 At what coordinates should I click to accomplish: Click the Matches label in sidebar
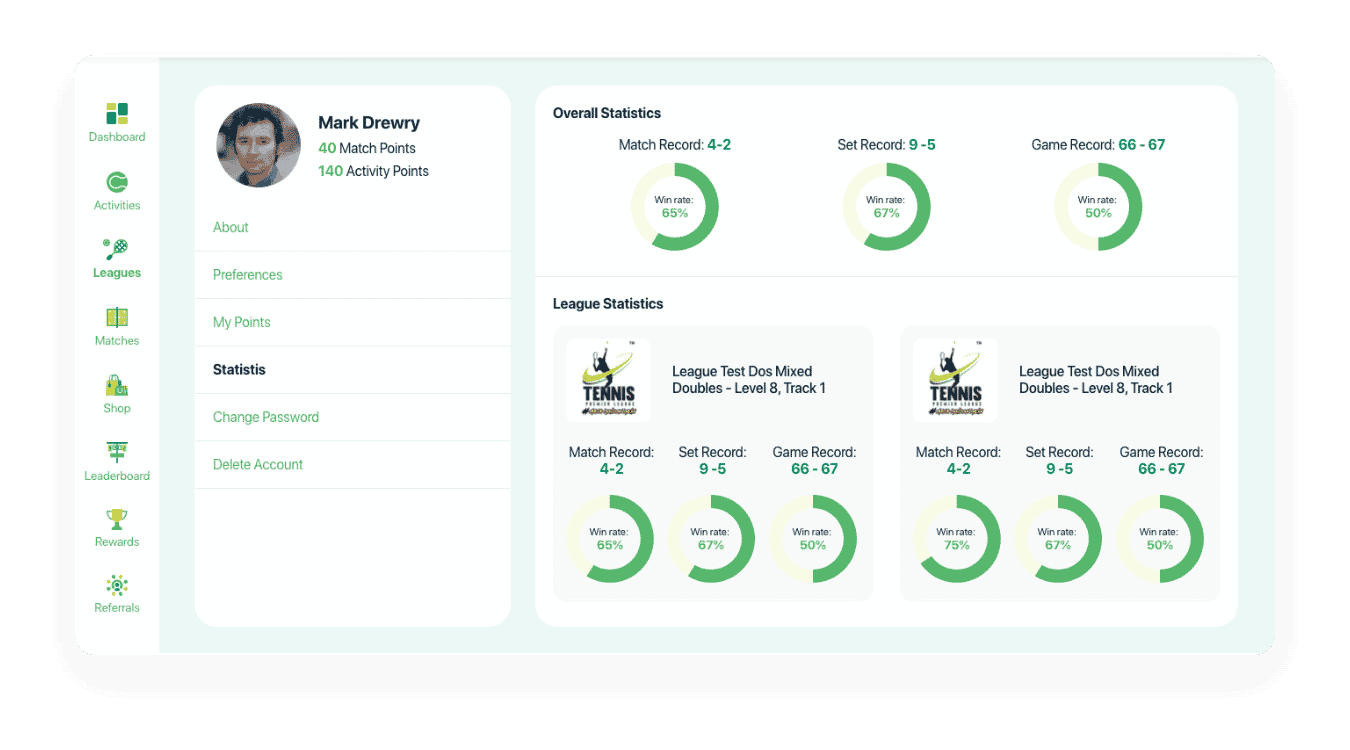pos(117,341)
